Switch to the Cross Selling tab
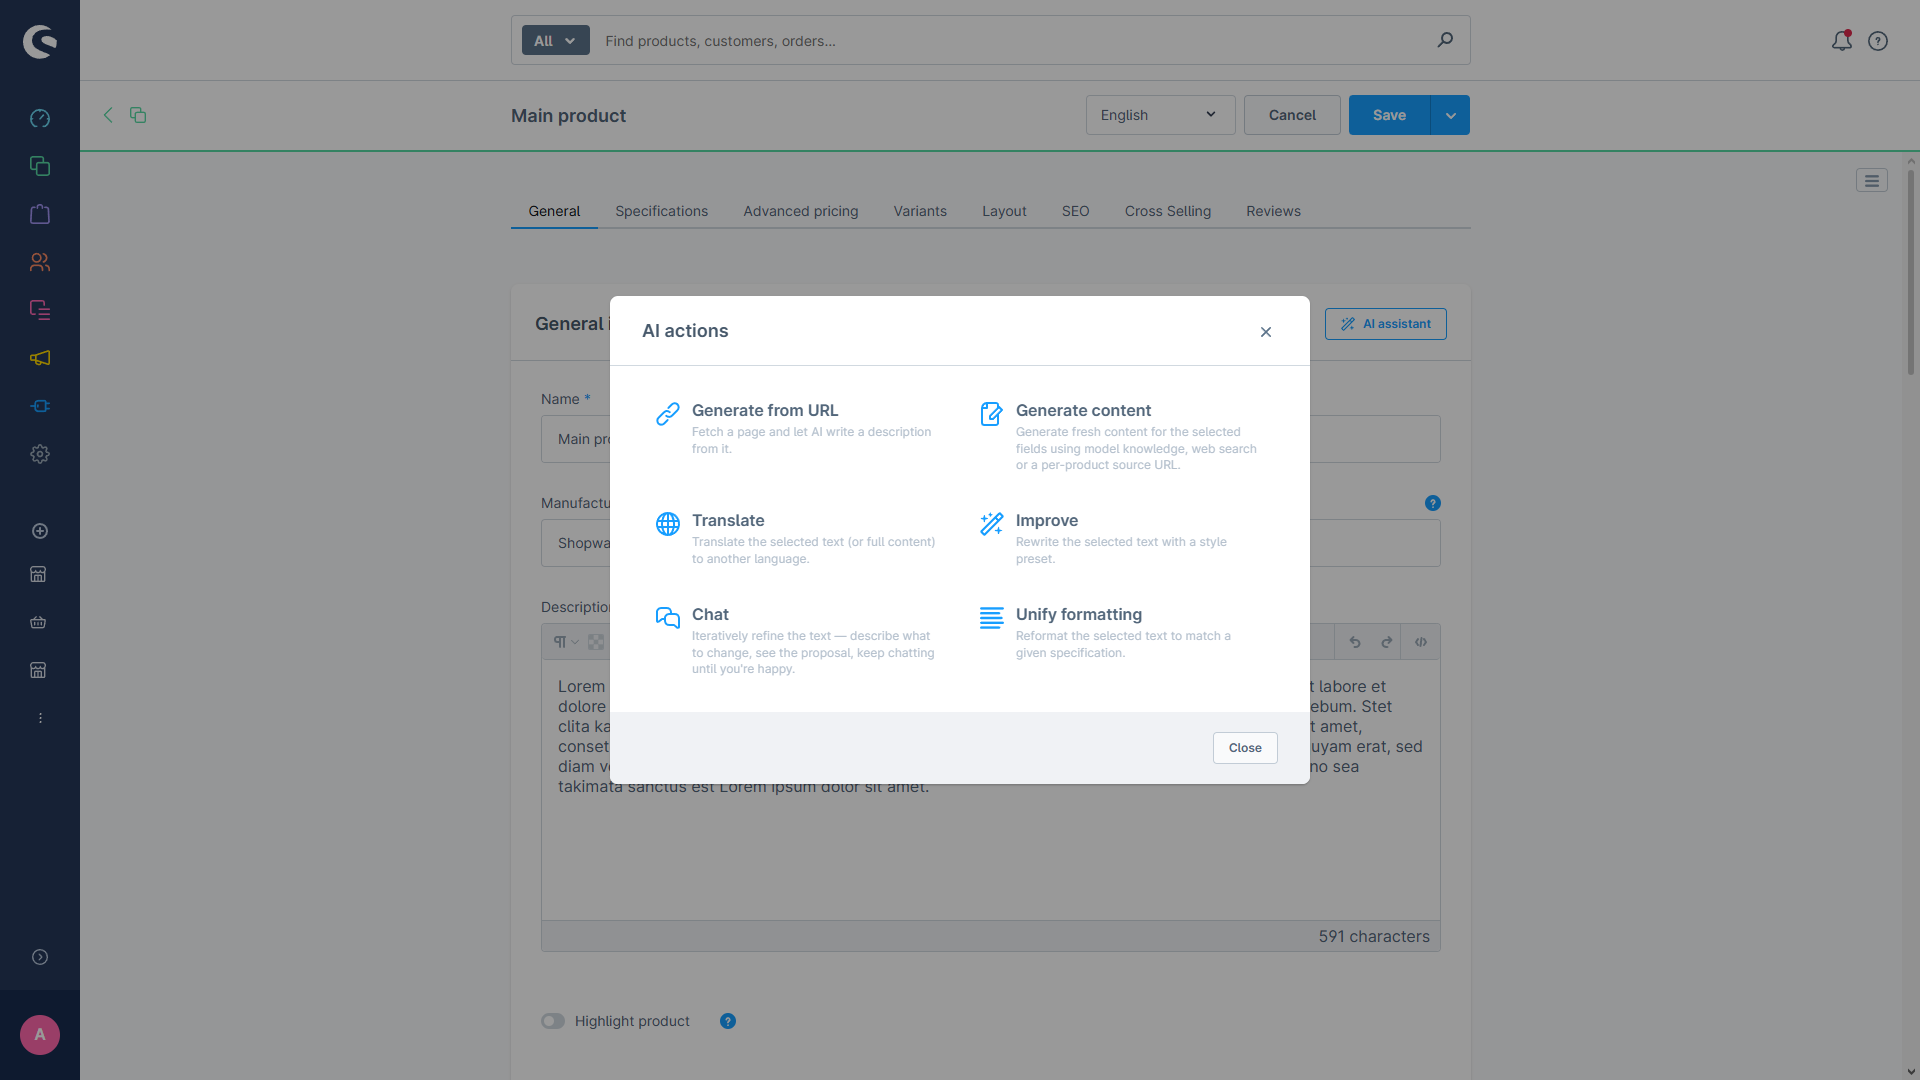Screen dimensions: 1920x1080 (1167, 211)
